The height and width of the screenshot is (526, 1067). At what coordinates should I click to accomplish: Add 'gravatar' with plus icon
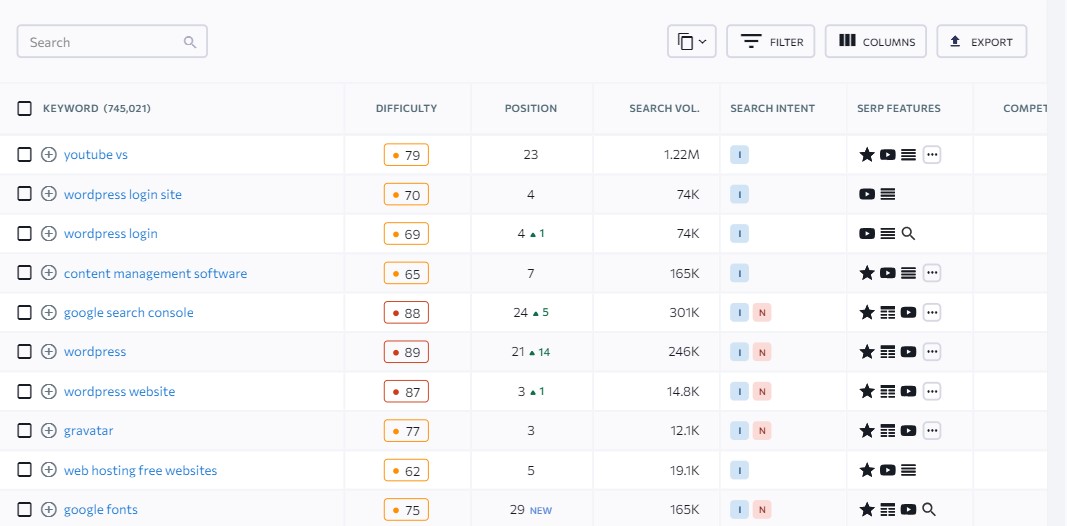pos(48,431)
